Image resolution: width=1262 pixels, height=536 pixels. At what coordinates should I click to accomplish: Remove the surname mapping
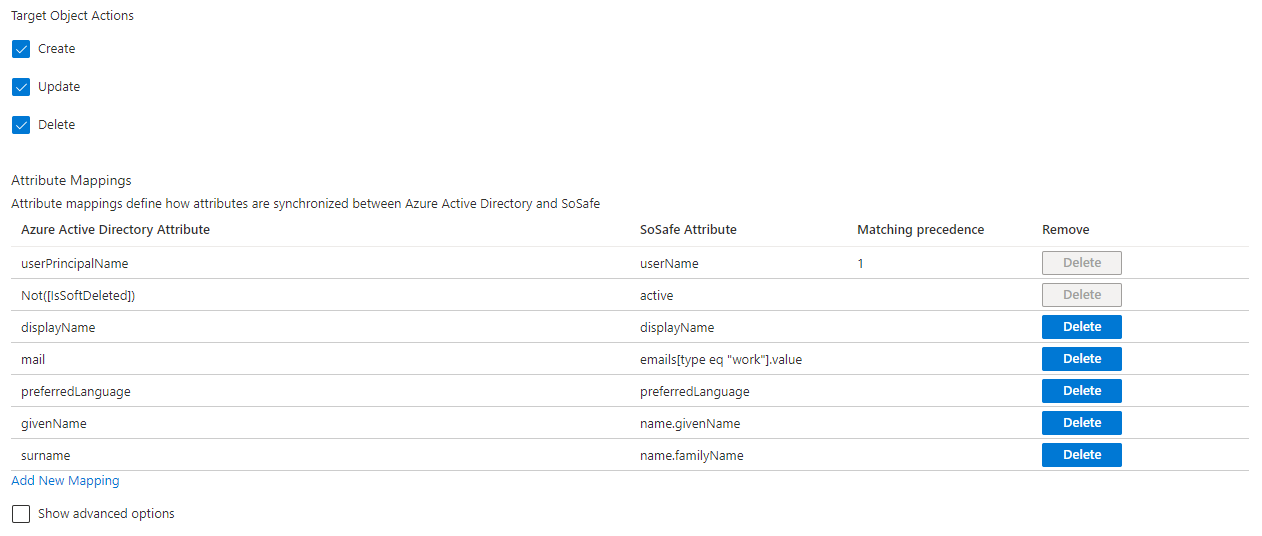coord(1081,455)
